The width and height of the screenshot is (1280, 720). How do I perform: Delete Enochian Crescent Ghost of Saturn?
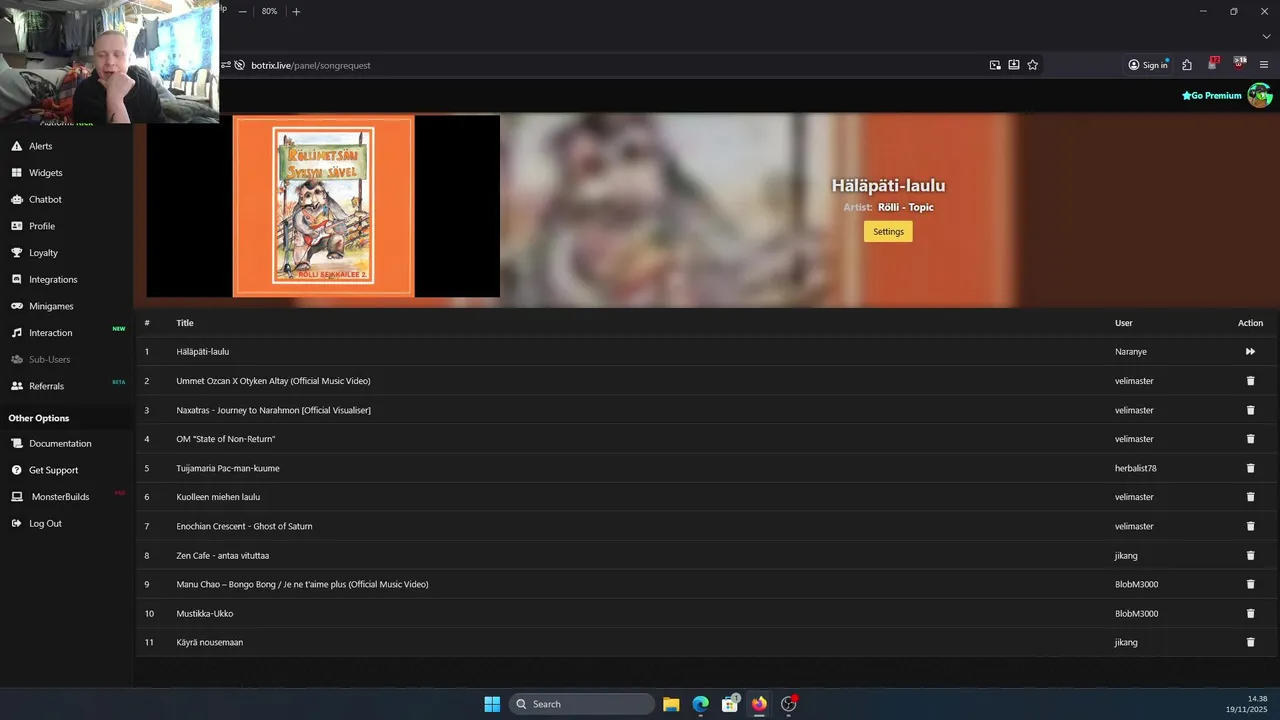1250,526
